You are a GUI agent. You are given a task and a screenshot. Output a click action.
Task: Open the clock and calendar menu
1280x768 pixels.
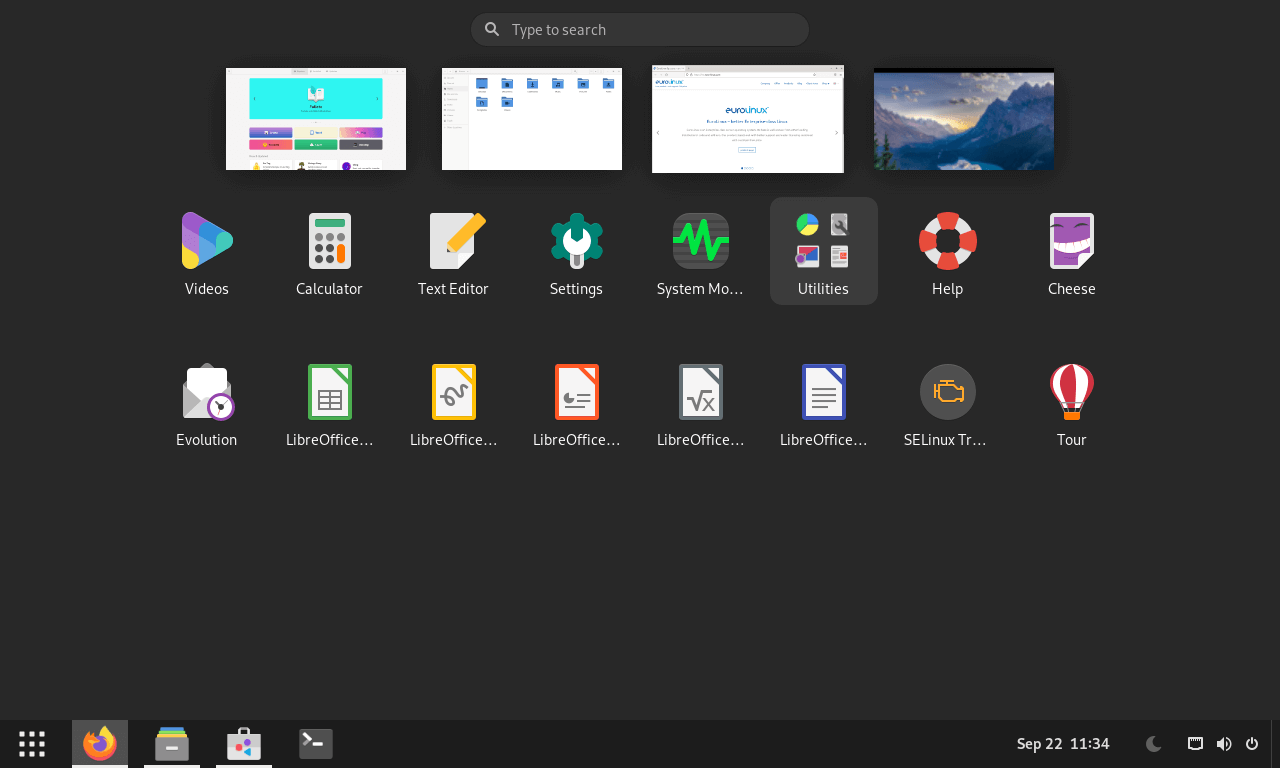(1063, 744)
